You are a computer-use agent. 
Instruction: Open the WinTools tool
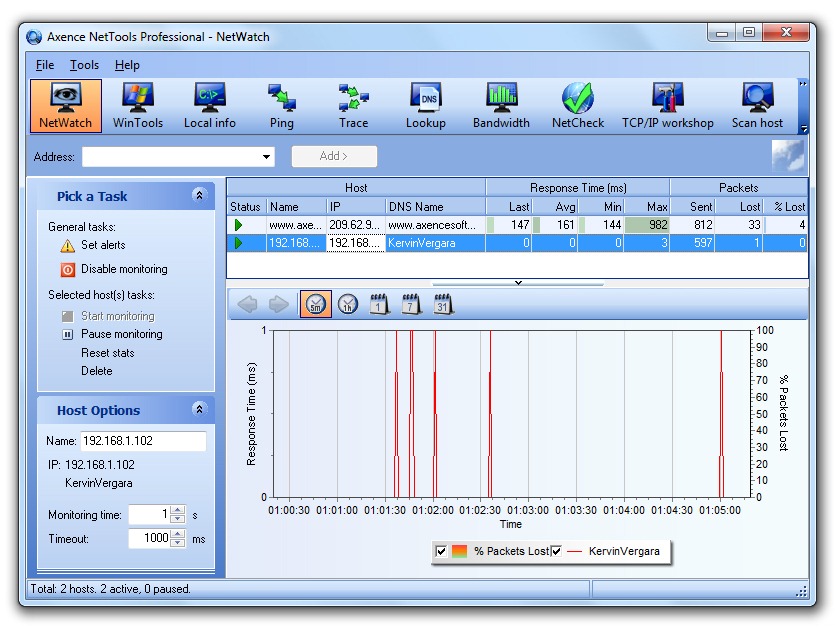tap(138, 106)
